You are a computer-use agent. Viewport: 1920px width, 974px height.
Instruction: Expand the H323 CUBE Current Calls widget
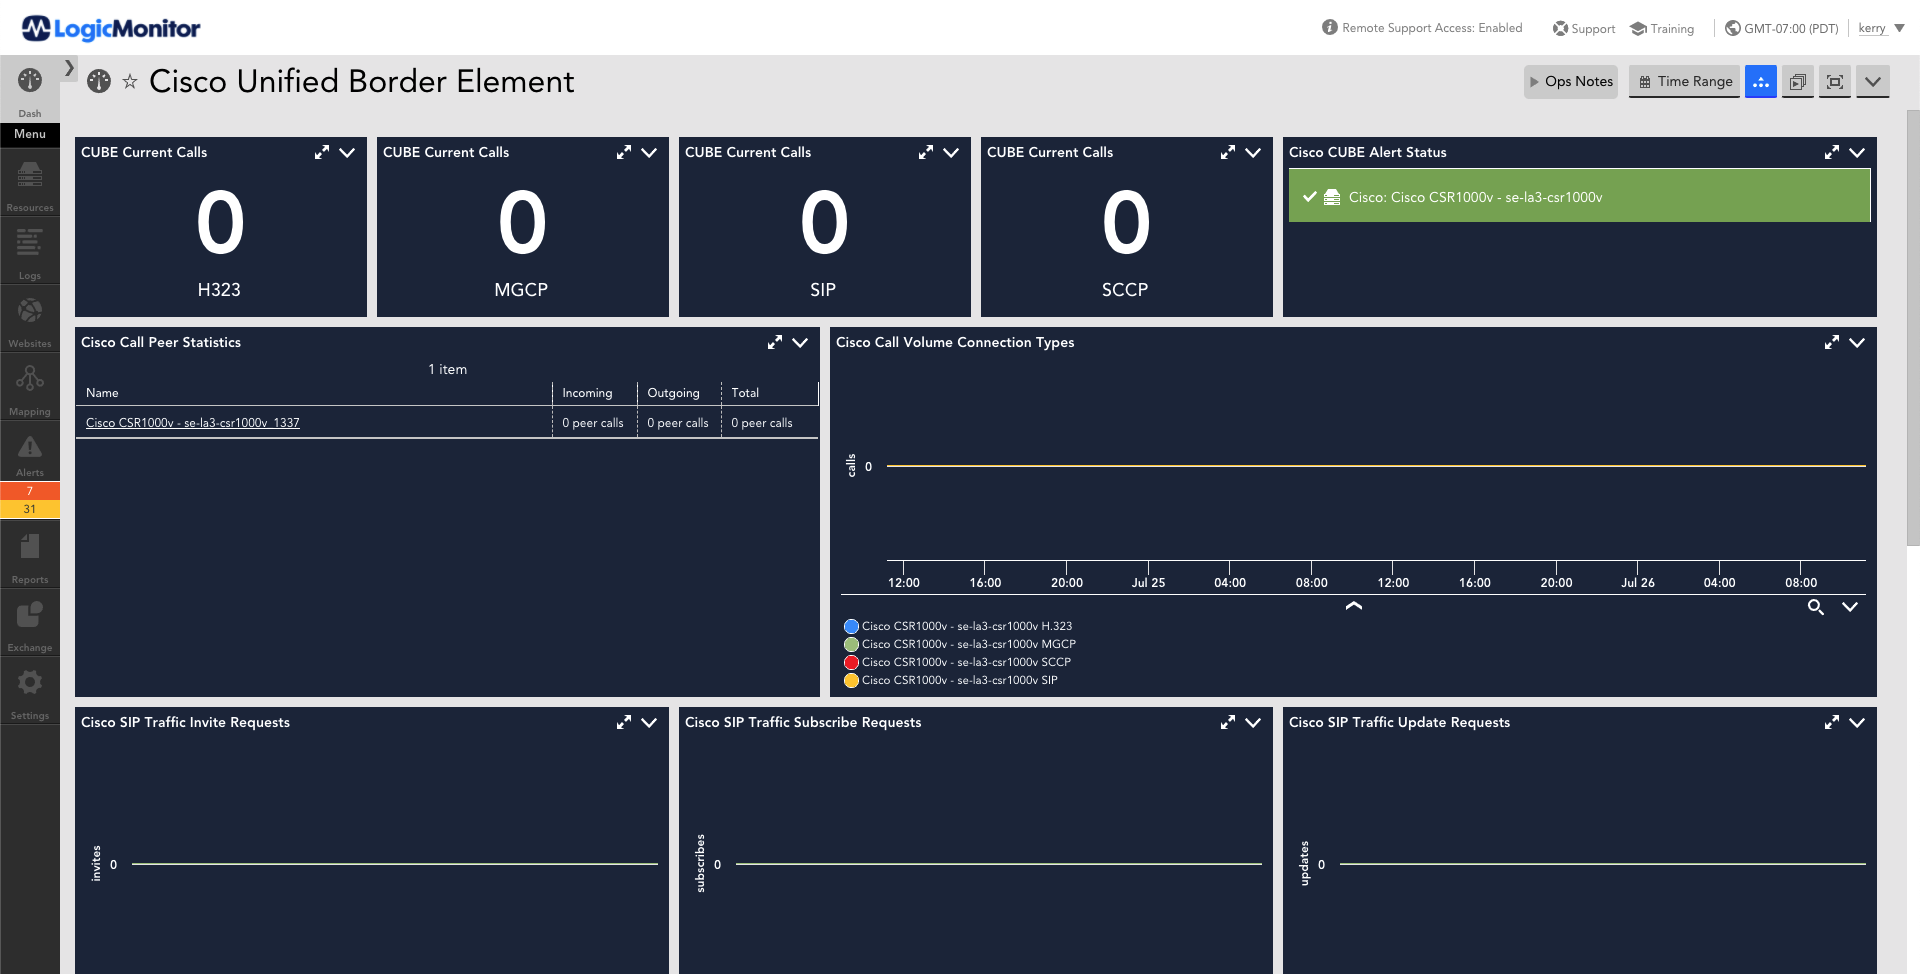(322, 152)
